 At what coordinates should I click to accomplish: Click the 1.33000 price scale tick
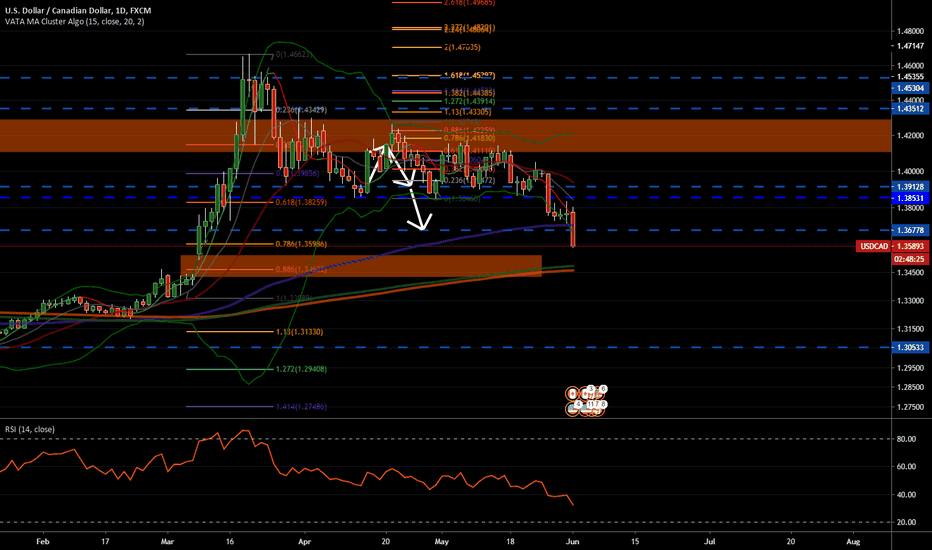(x=911, y=301)
